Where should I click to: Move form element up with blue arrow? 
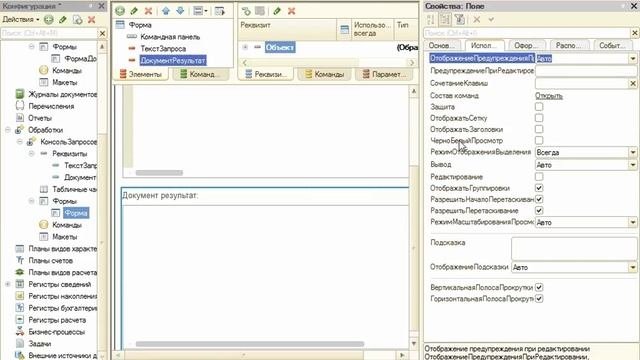pyautogui.click(x=166, y=11)
